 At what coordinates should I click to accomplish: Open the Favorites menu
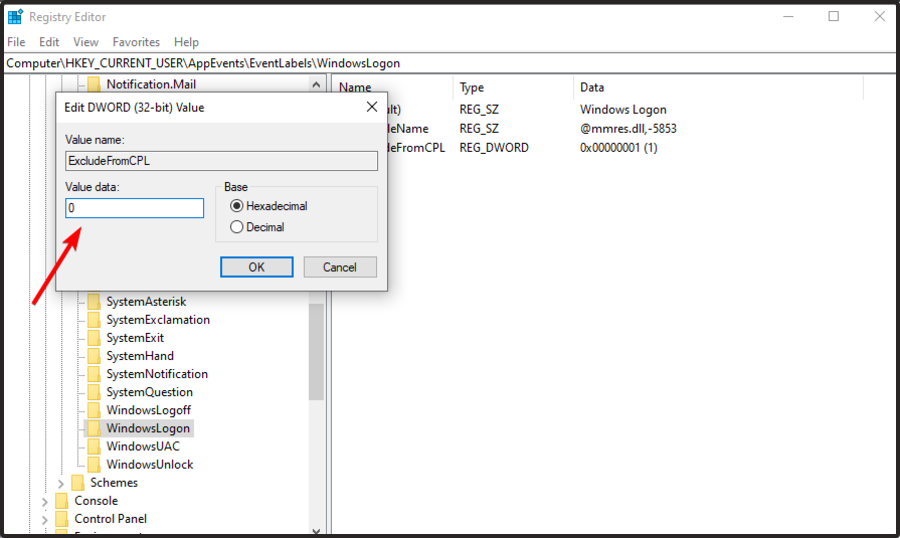[x=136, y=42]
